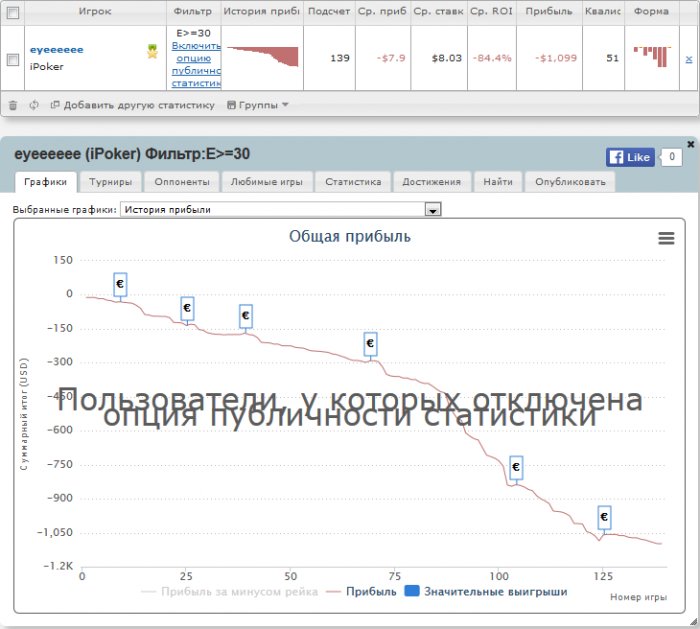Click the euro flag marker near game 40
700x629 pixels.
(x=246, y=317)
